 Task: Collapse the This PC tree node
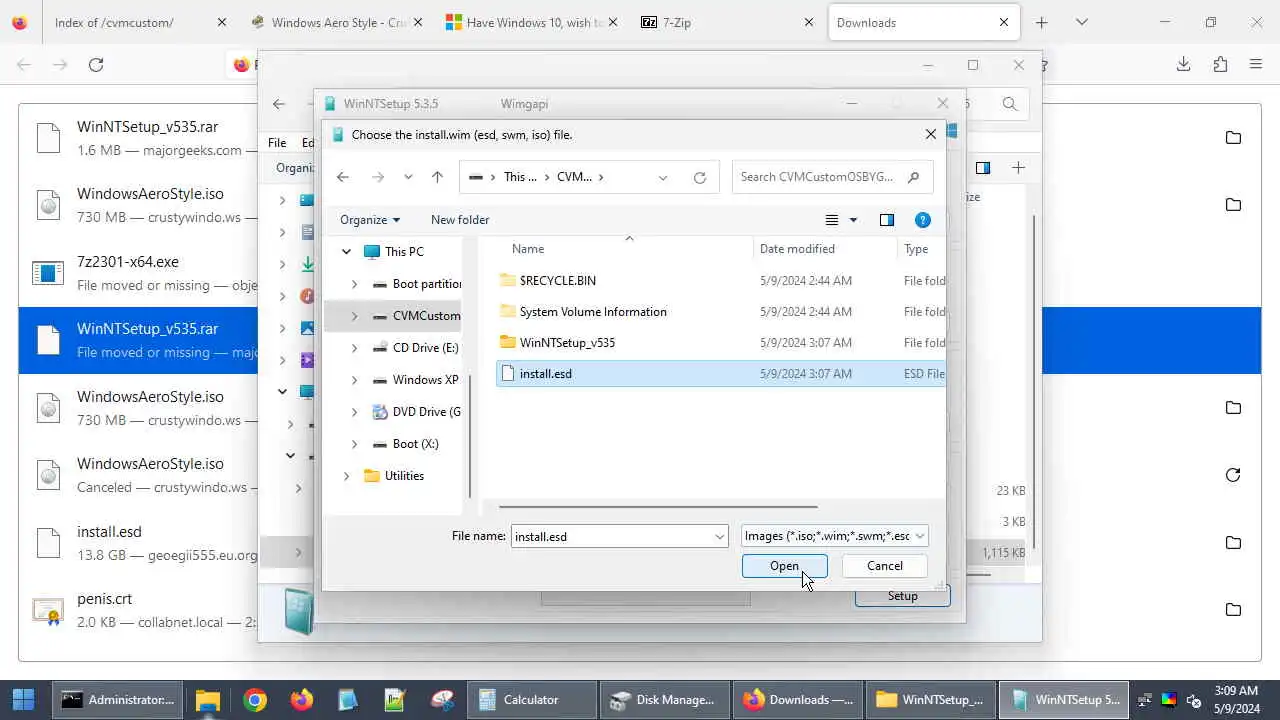[x=347, y=252]
